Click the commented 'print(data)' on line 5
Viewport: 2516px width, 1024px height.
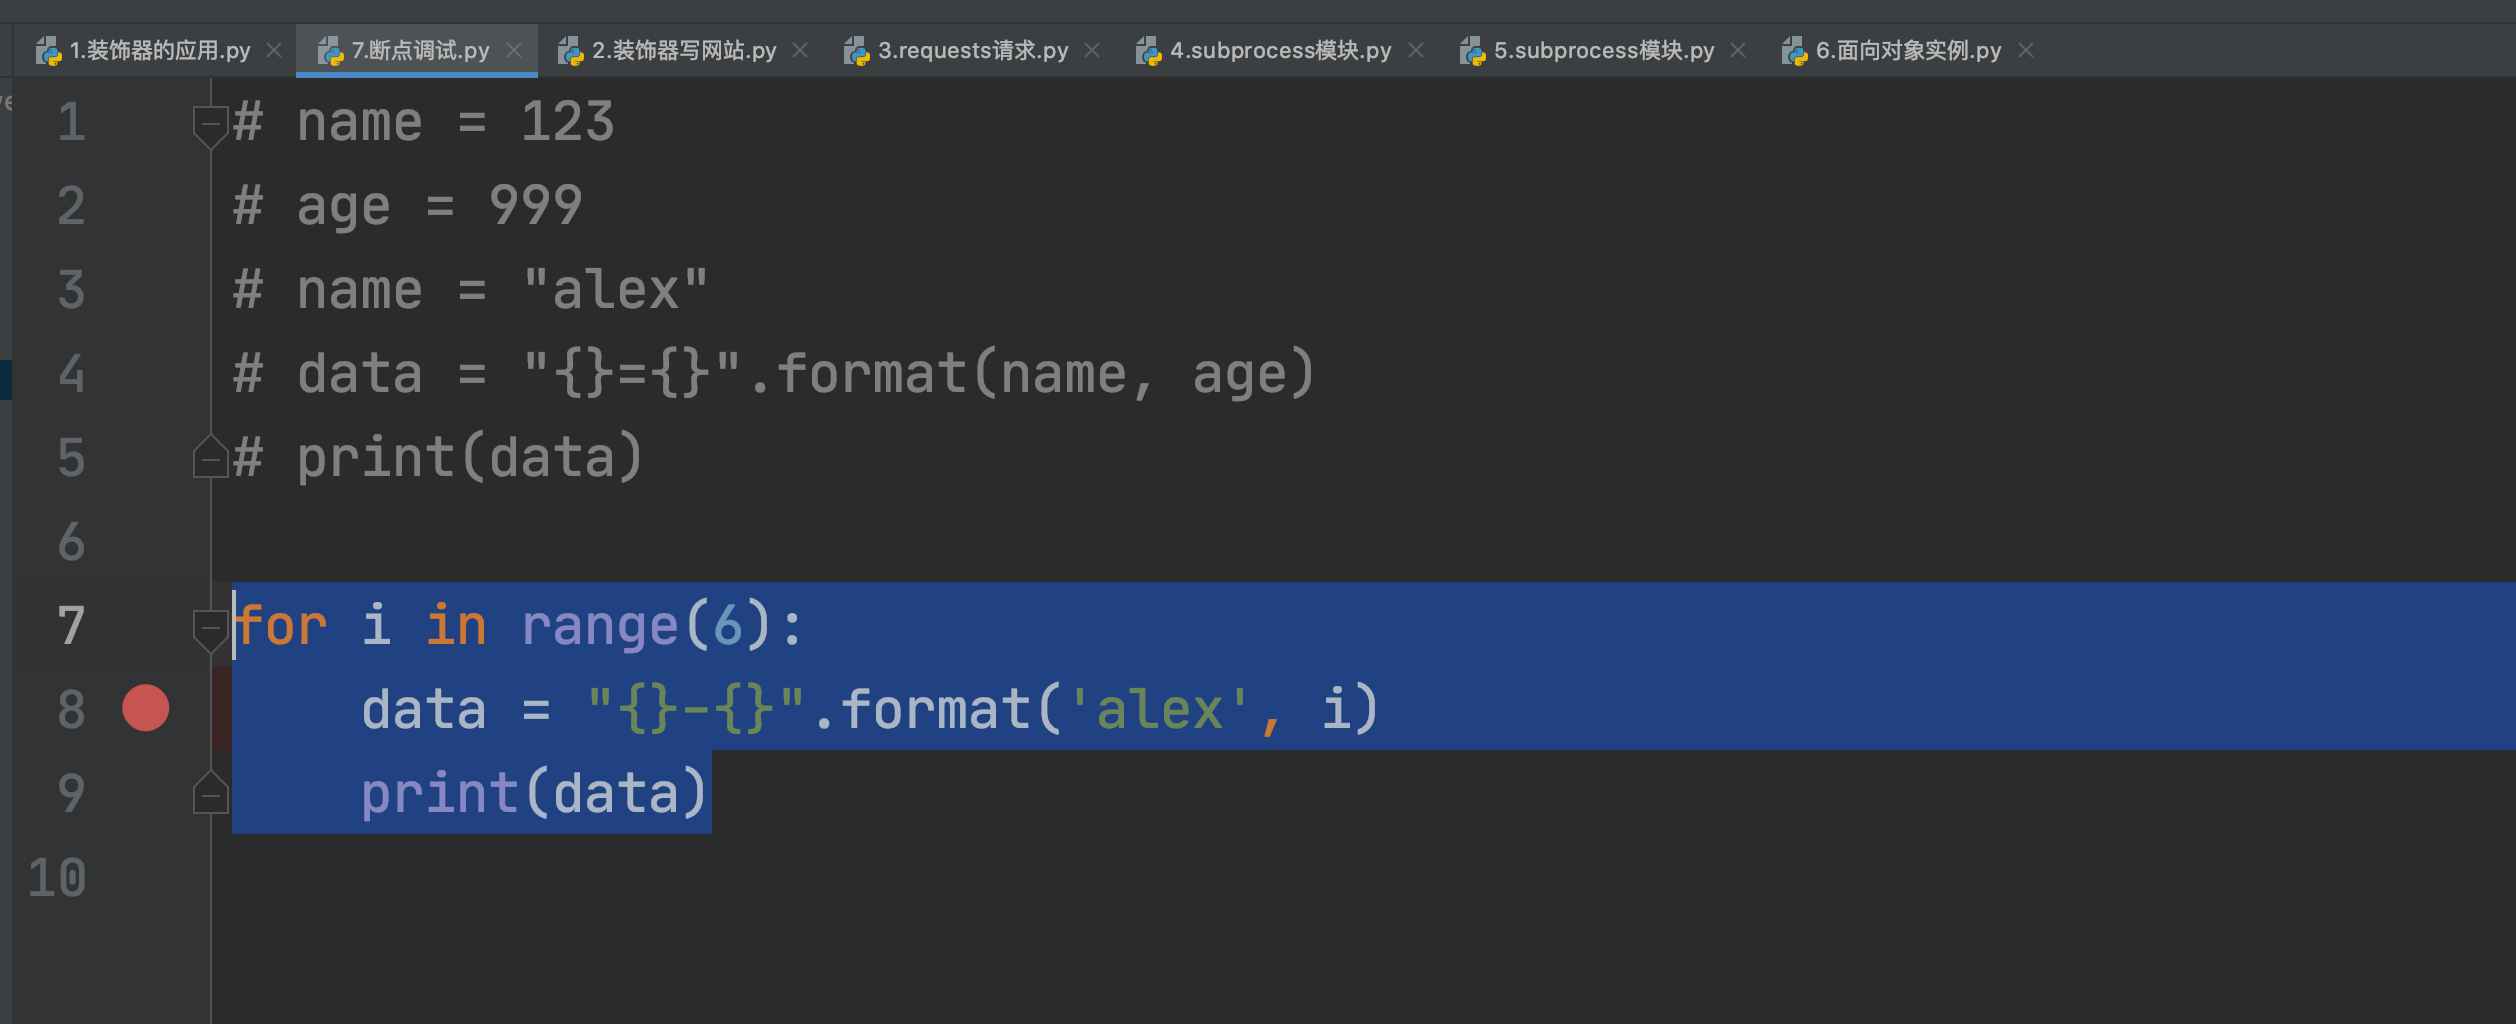coord(470,459)
